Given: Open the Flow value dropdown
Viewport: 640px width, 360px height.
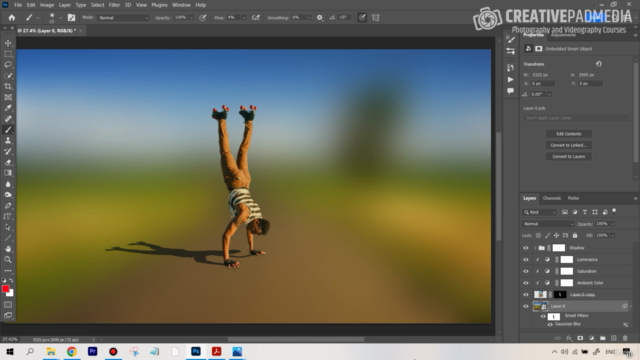Looking at the screenshot, I should click(x=244, y=18).
